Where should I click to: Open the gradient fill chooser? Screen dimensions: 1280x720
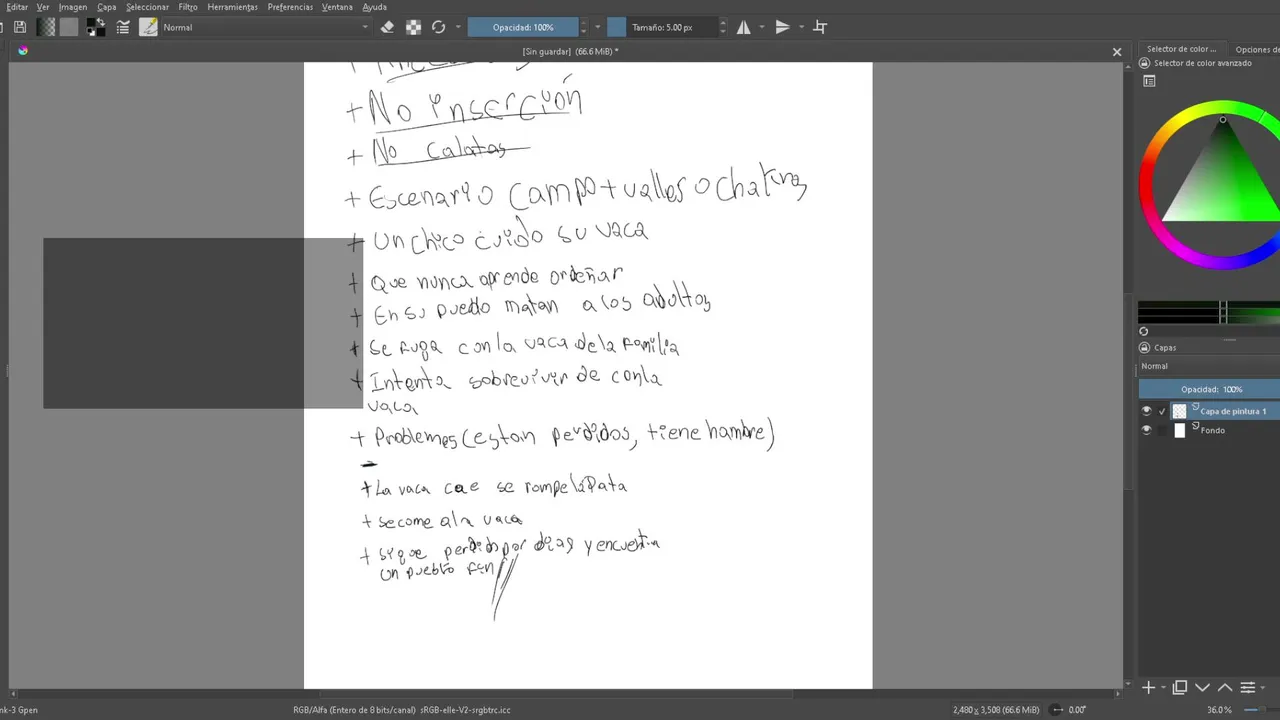click(46, 27)
